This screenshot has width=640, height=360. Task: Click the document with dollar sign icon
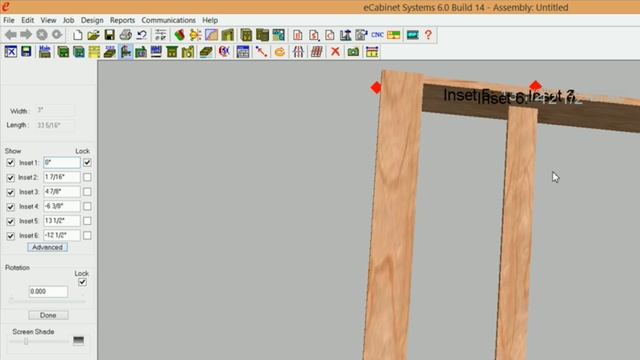[313, 35]
